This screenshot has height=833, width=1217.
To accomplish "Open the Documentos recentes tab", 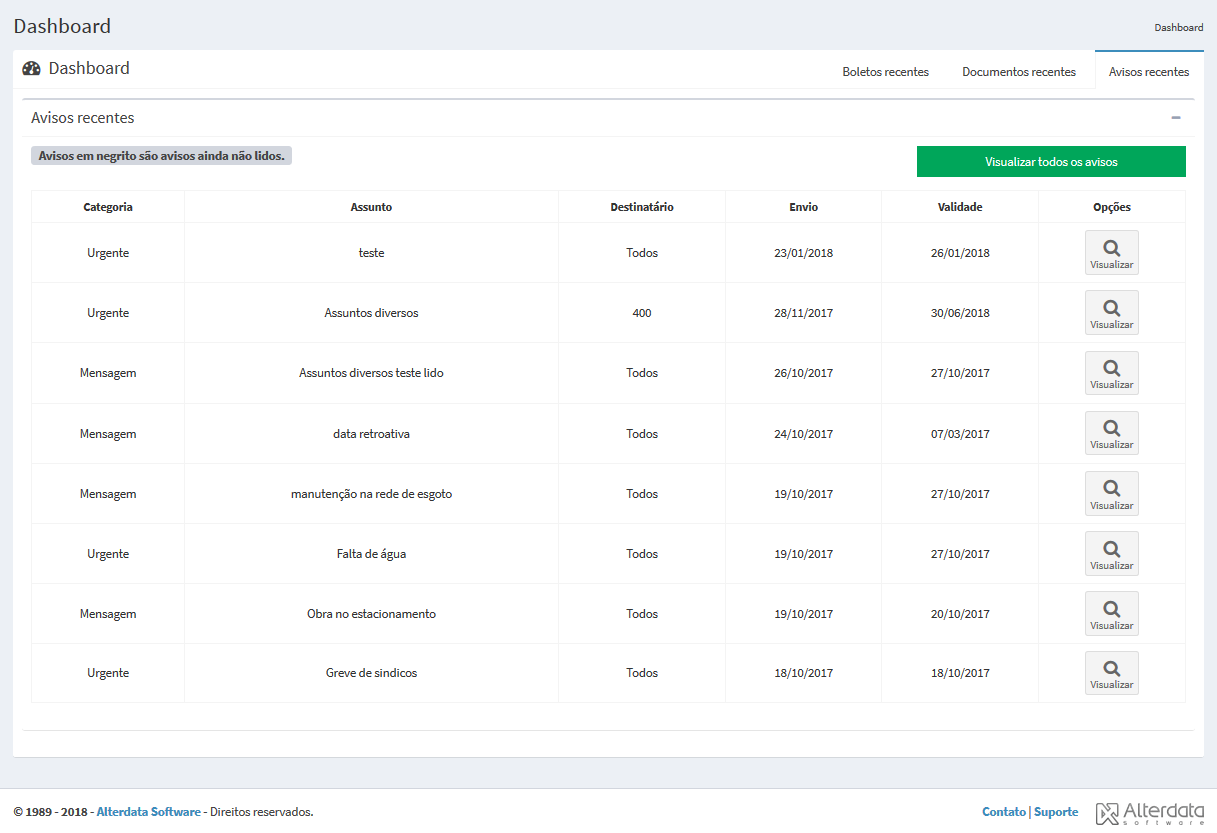I will [x=1018, y=72].
